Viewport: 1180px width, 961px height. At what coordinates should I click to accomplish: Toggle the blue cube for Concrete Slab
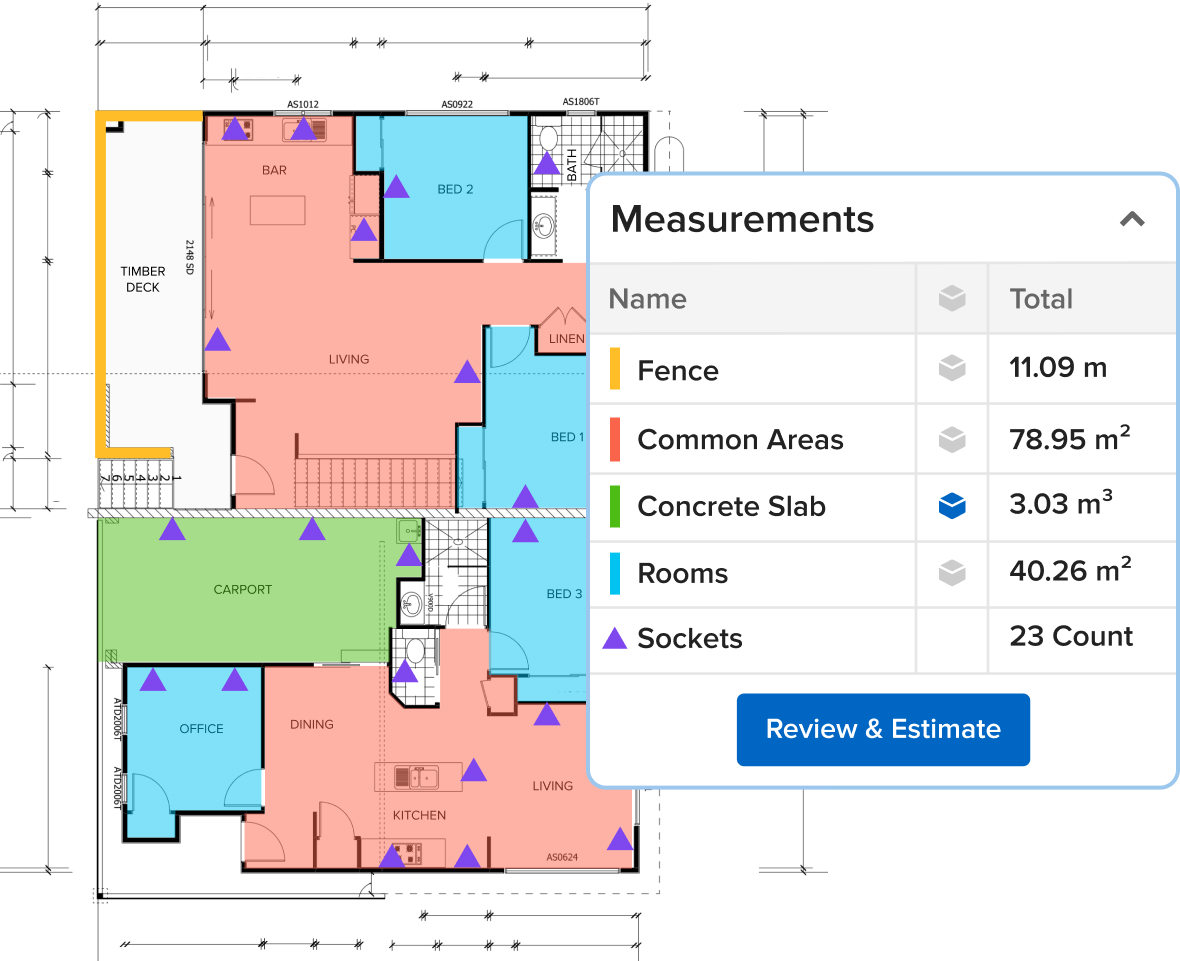pyautogui.click(x=952, y=506)
